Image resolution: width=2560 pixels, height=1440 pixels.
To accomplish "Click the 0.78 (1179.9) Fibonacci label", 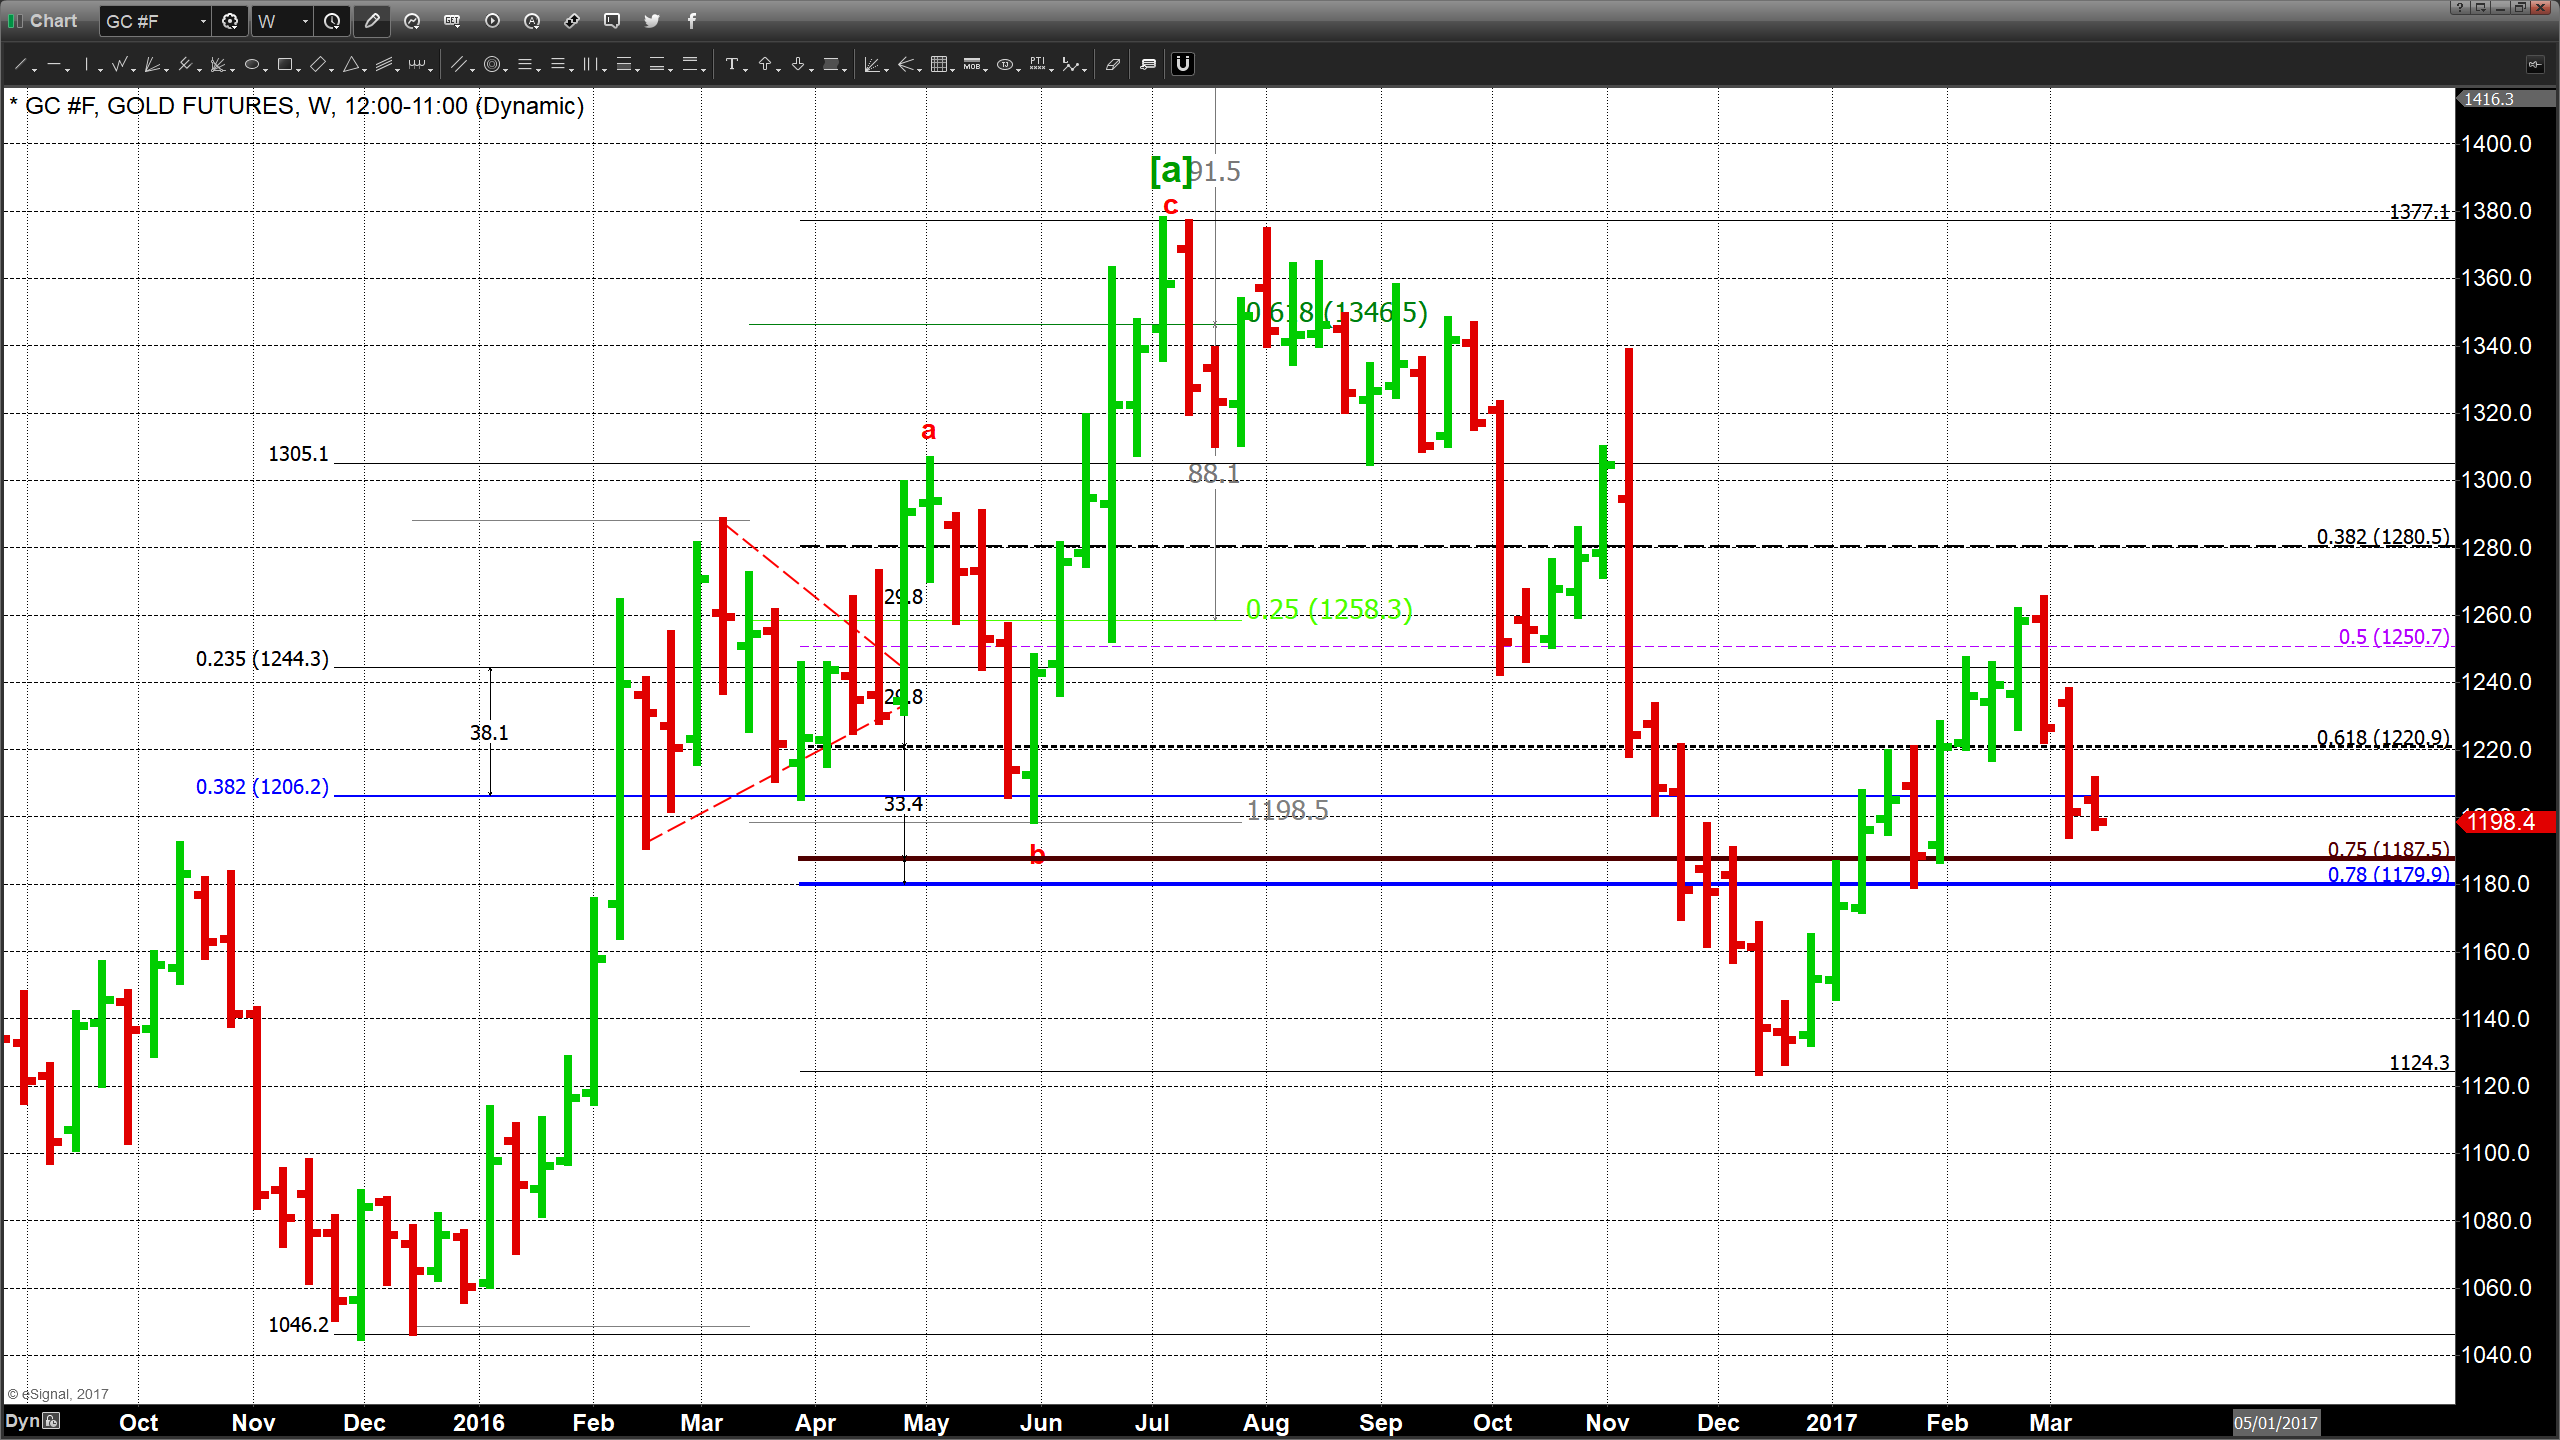I will [2389, 875].
